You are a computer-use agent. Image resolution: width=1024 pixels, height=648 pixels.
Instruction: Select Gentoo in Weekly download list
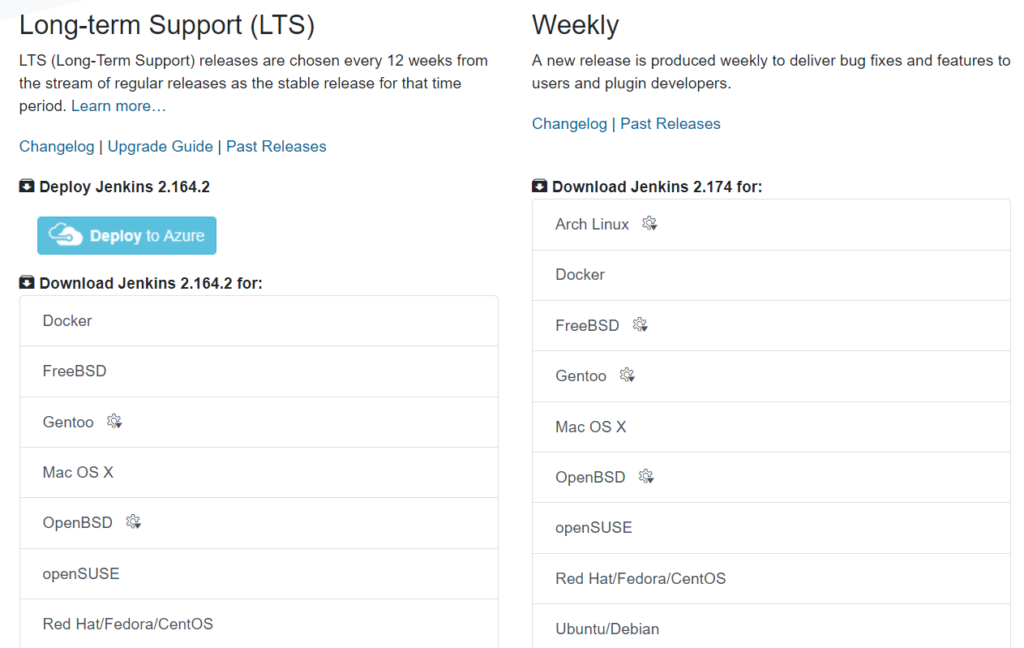point(771,376)
